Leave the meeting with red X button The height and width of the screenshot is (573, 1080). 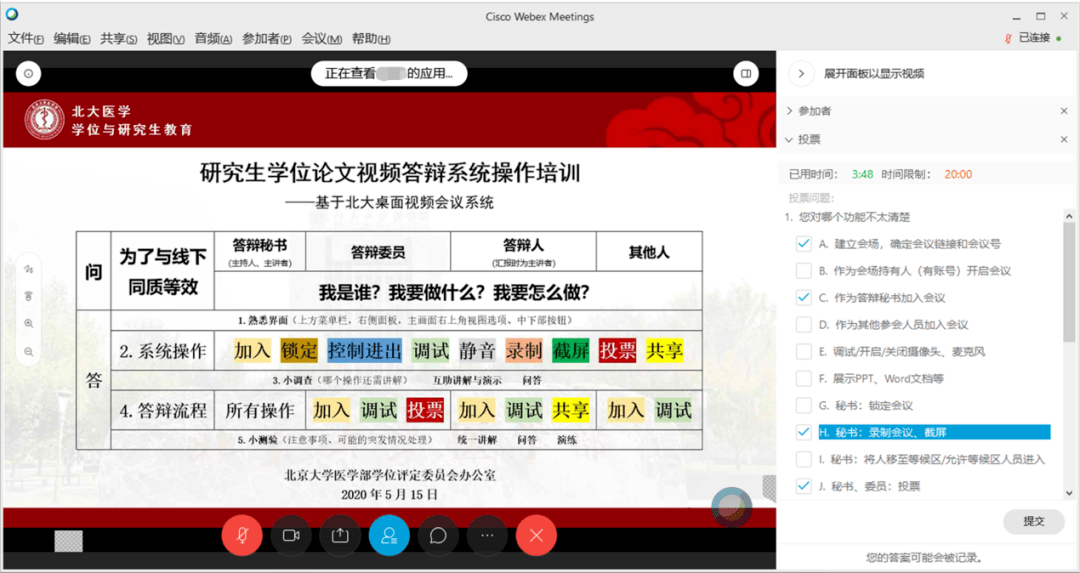pos(536,535)
